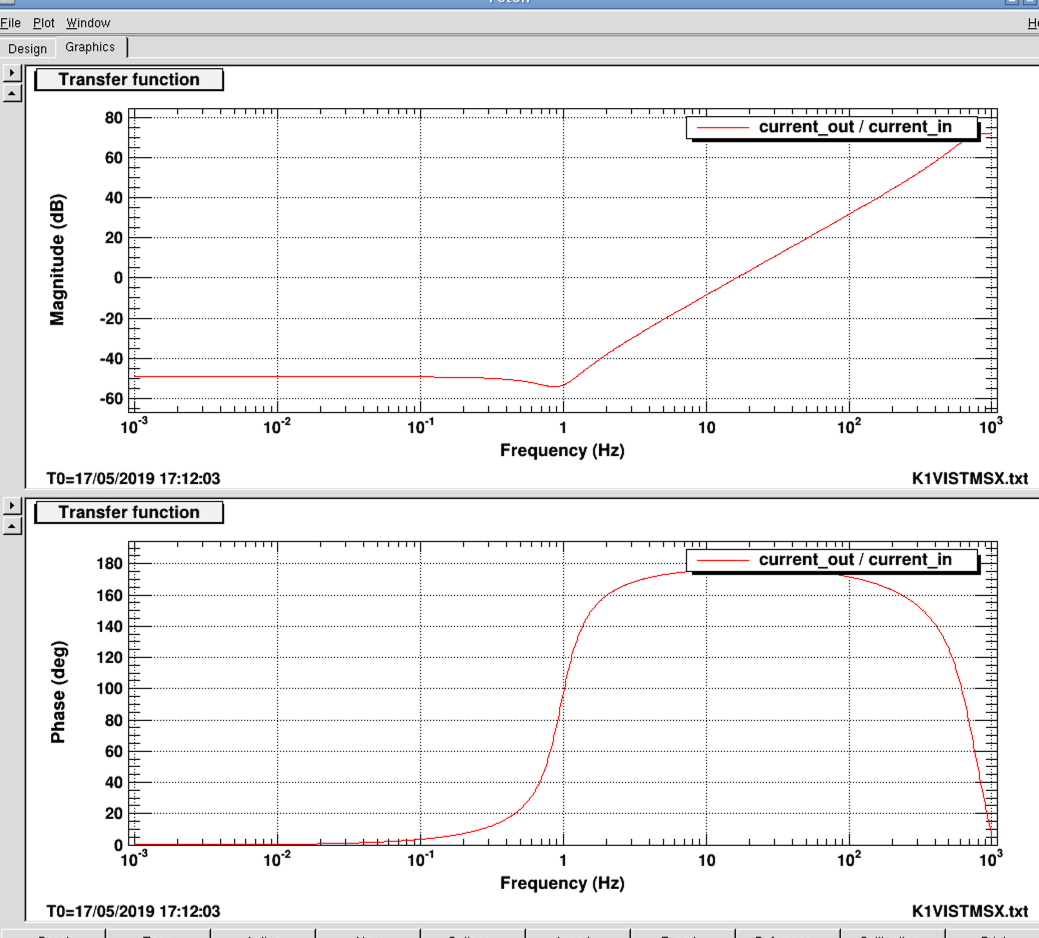Click the T0 timestamp under the magnitude plot
Viewport: 1039px width, 938px height.
[133, 478]
